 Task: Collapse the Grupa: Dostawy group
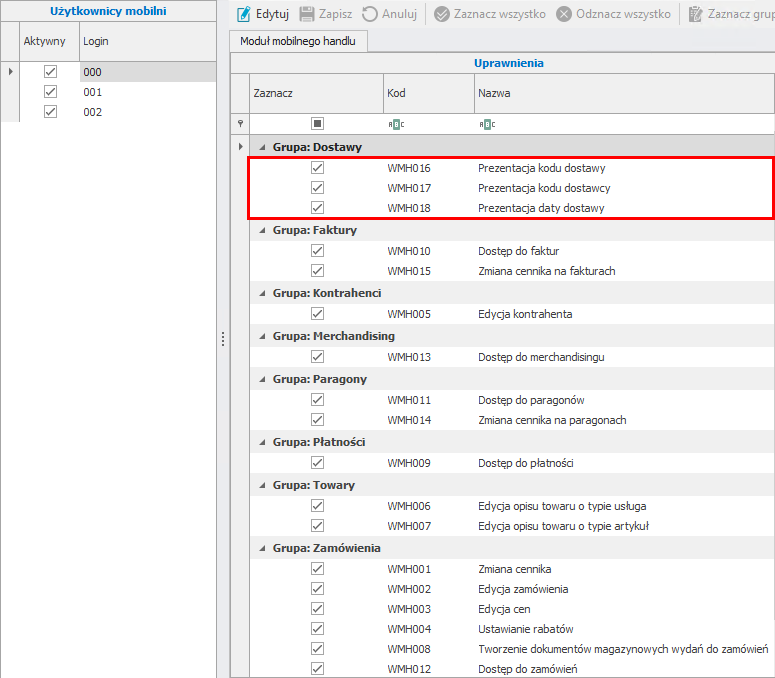coord(263,147)
